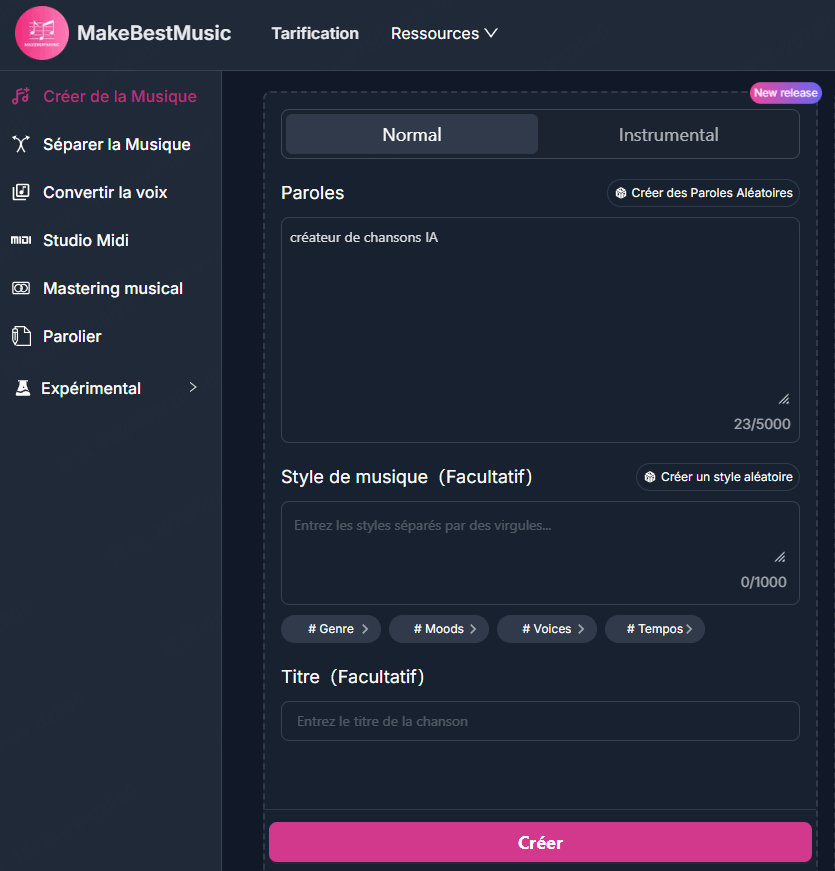Viewport: 835px width, 871px height.
Task: Open the Ressources dropdown menu
Action: point(444,33)
